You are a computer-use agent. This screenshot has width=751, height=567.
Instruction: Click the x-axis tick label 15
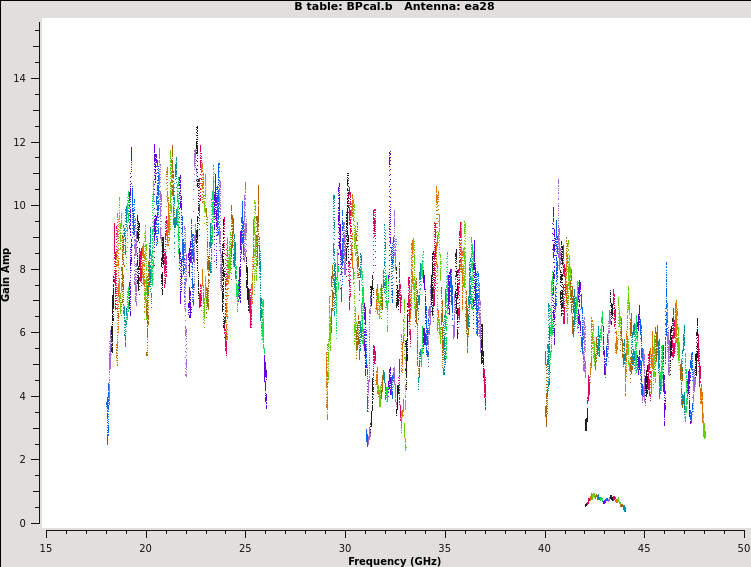tap(46, 548)
